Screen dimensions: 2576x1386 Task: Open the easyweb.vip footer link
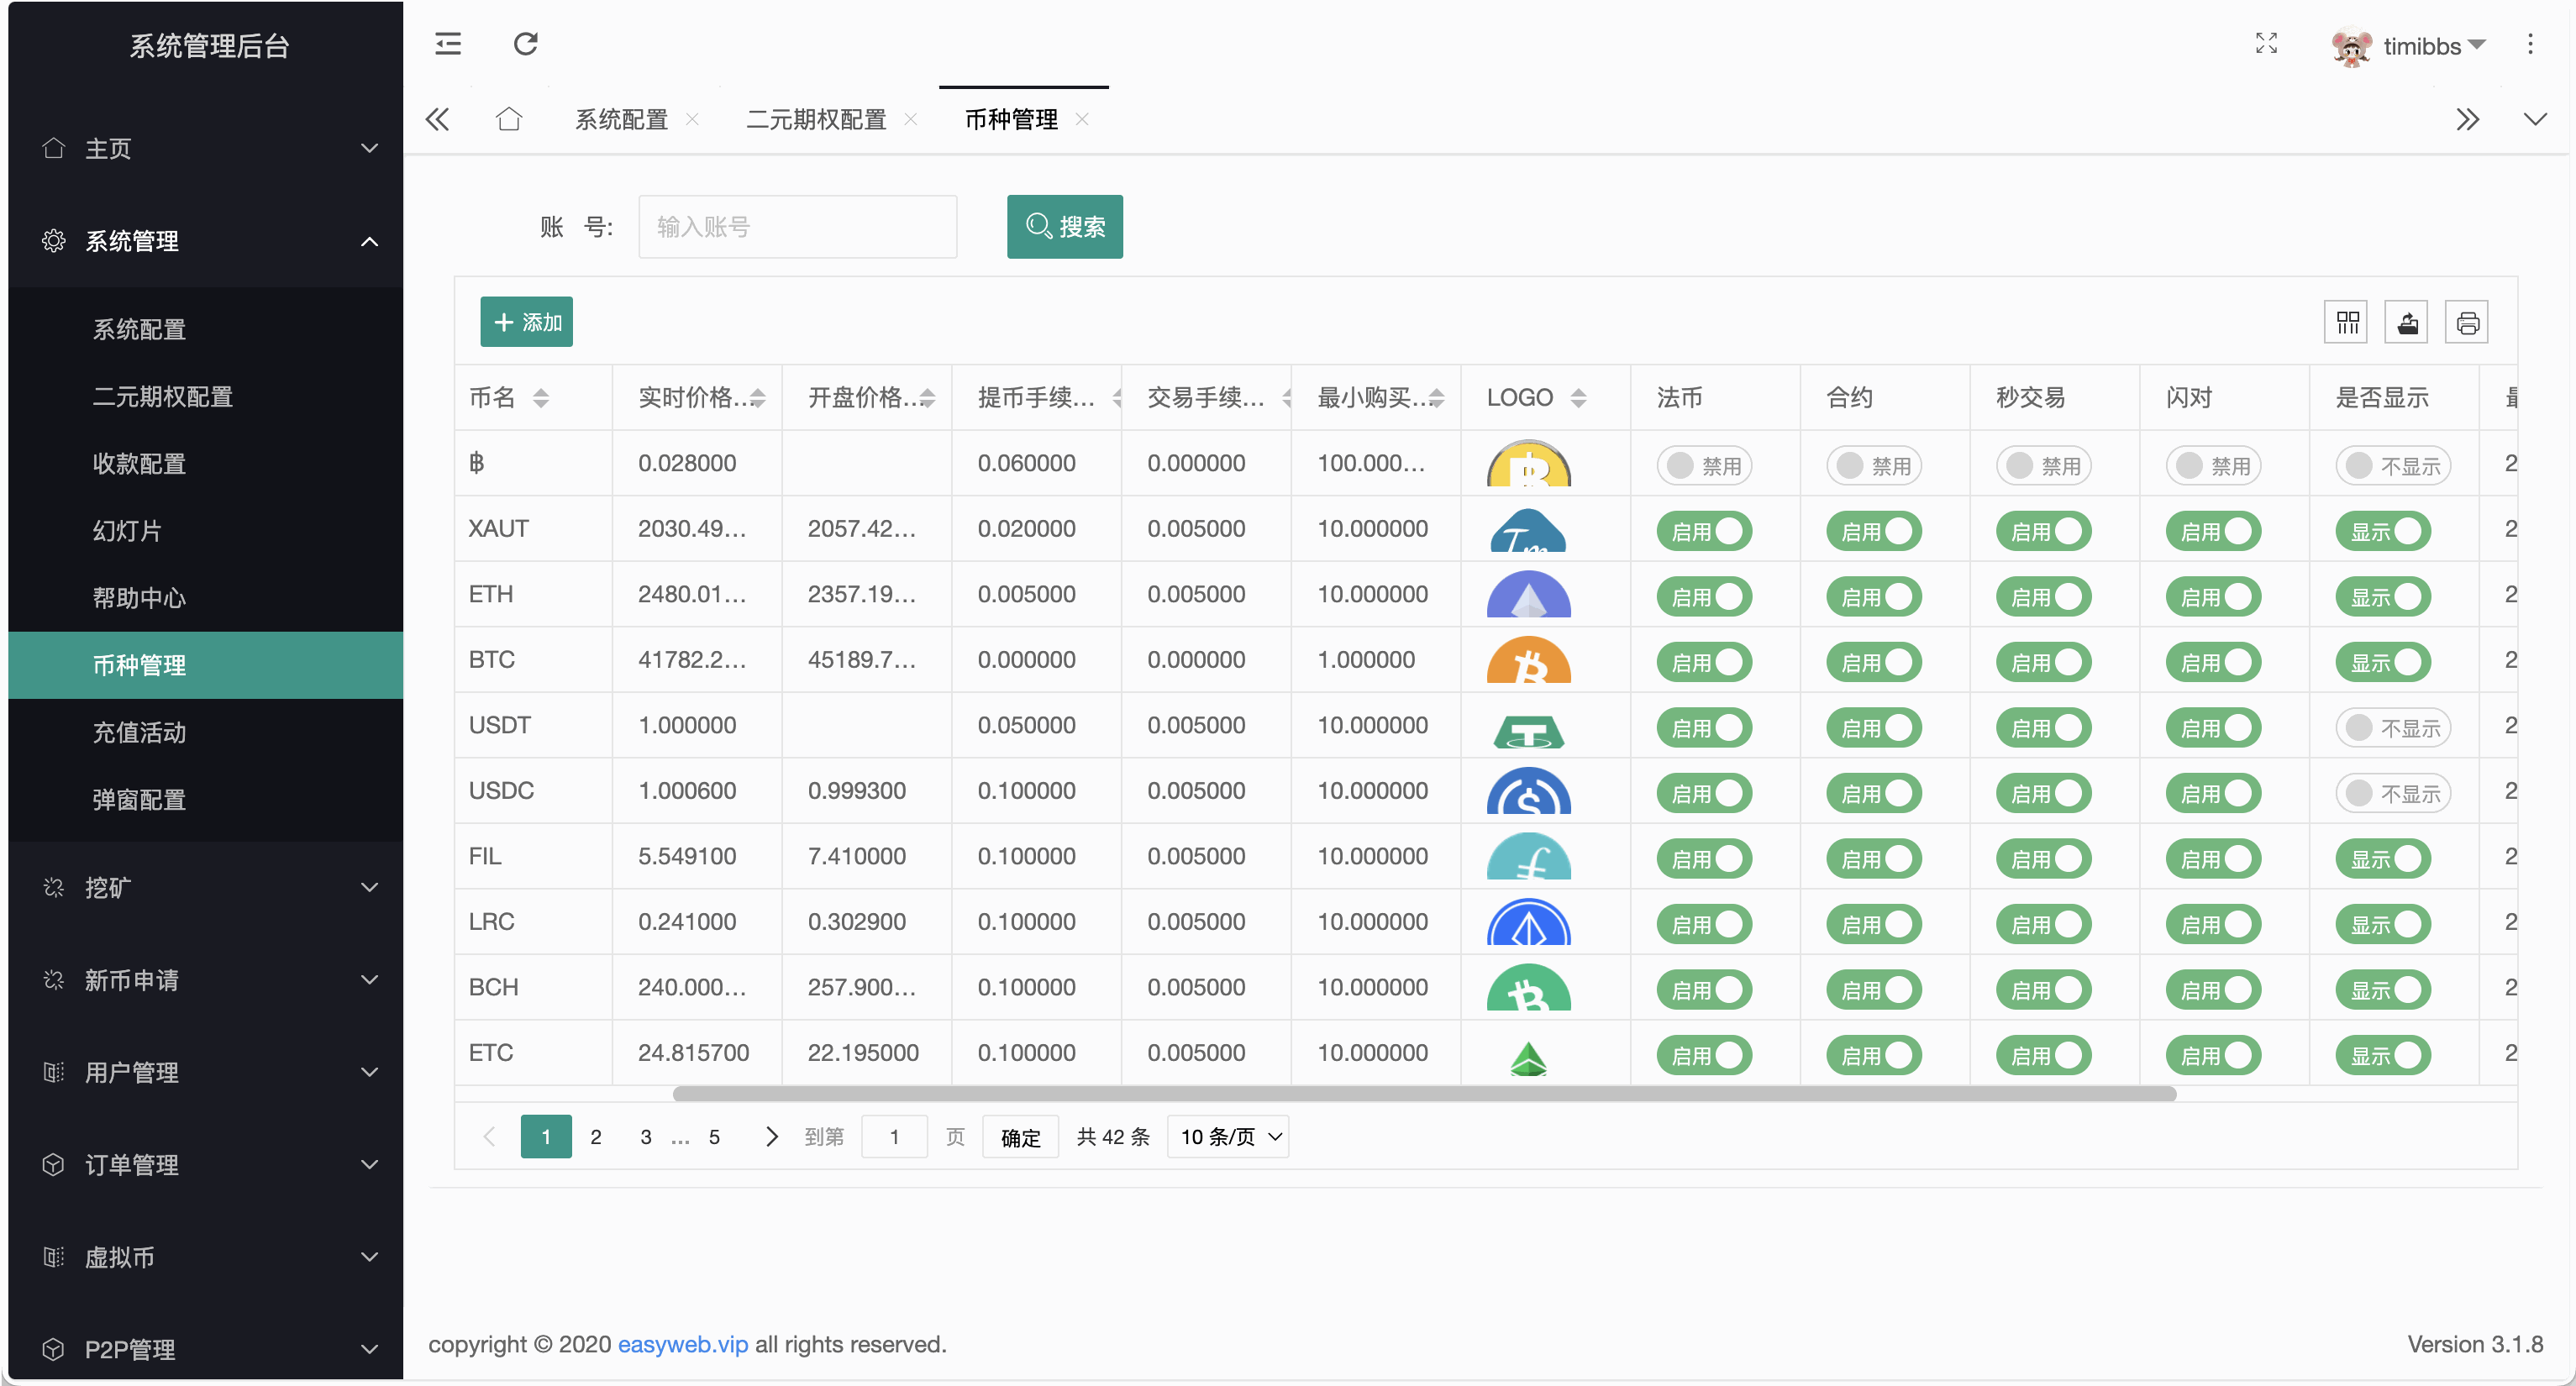683,1344
